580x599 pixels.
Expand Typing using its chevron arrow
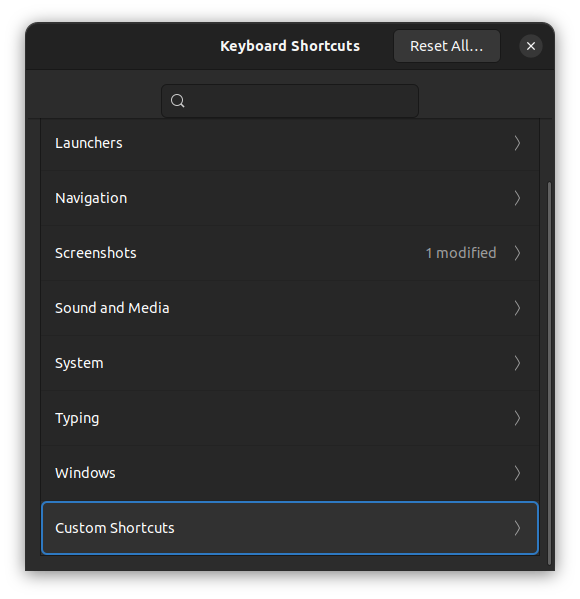coord(517,418)
